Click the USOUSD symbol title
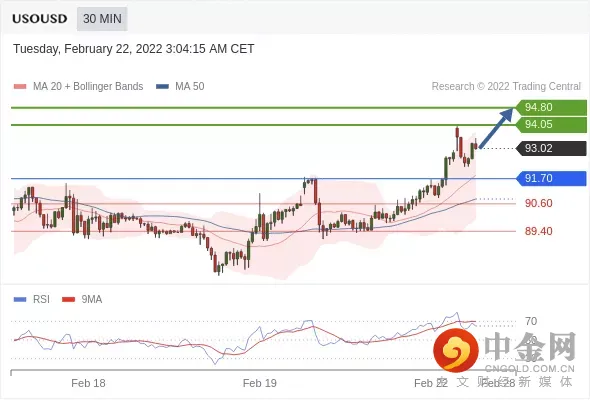The height and width of the screenshot is (400, 590). click(x=40, y=19)
